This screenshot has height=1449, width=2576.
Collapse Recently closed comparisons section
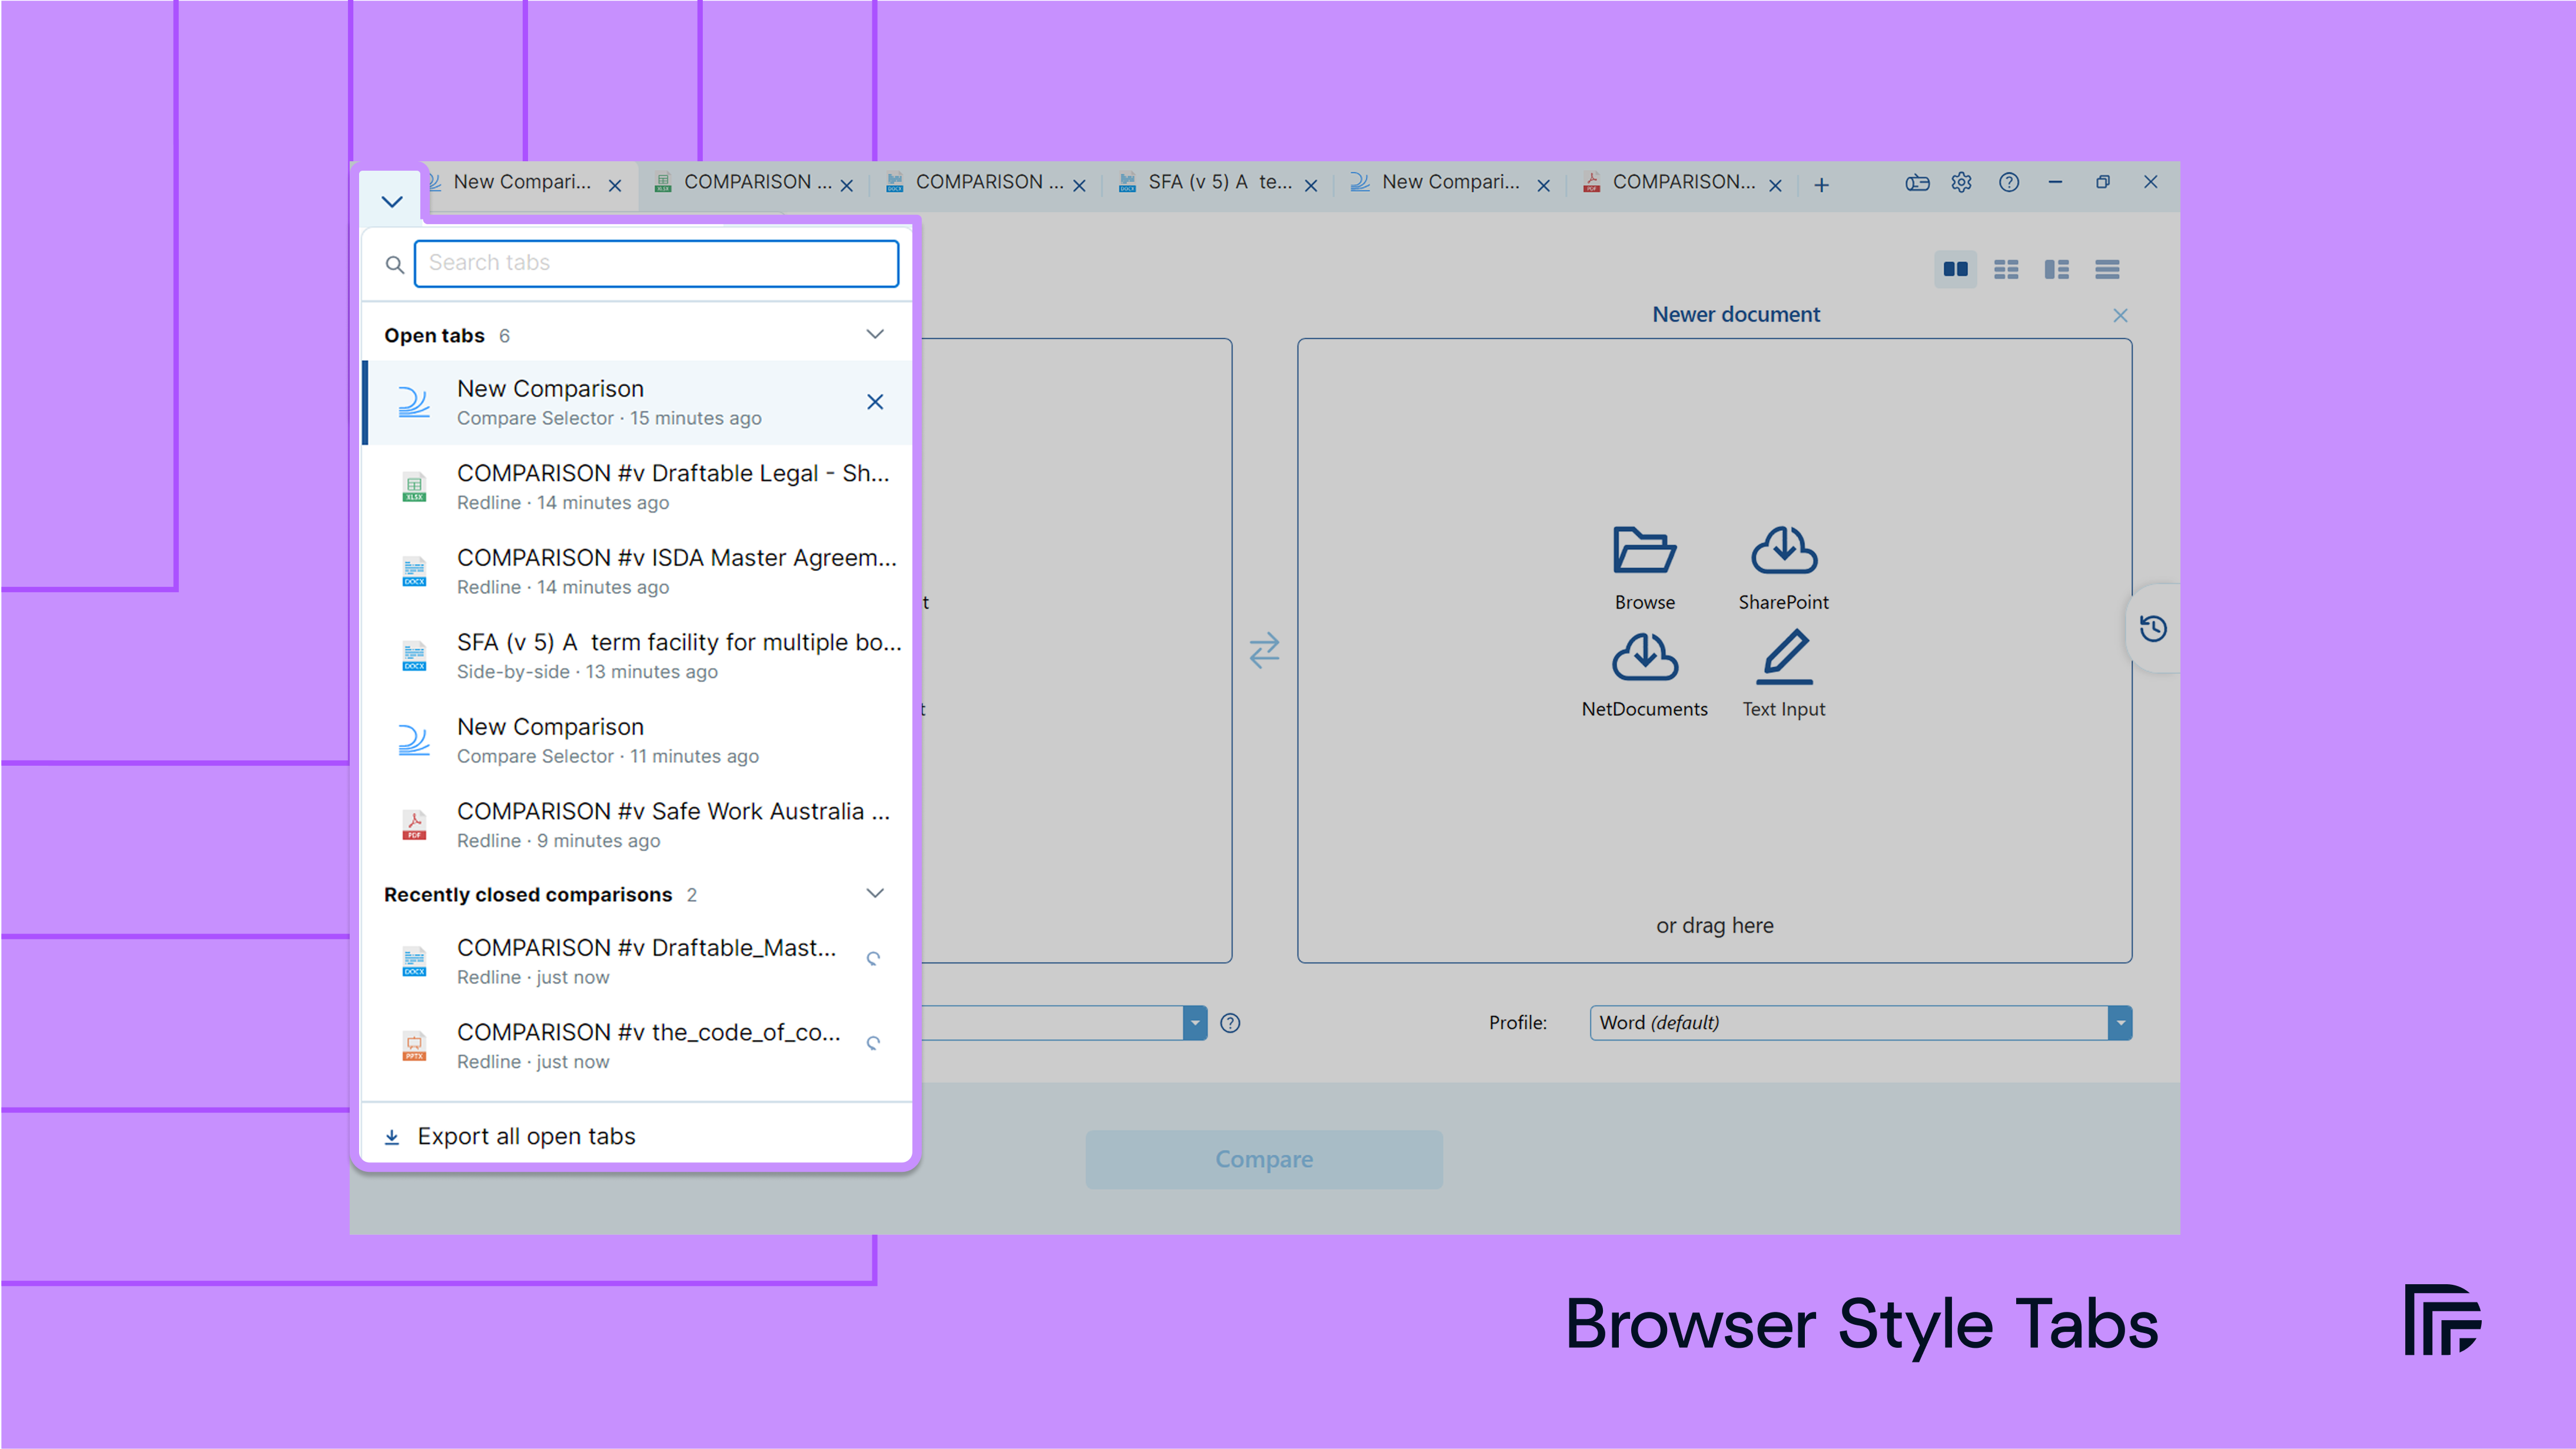click(x=875, y=893)
